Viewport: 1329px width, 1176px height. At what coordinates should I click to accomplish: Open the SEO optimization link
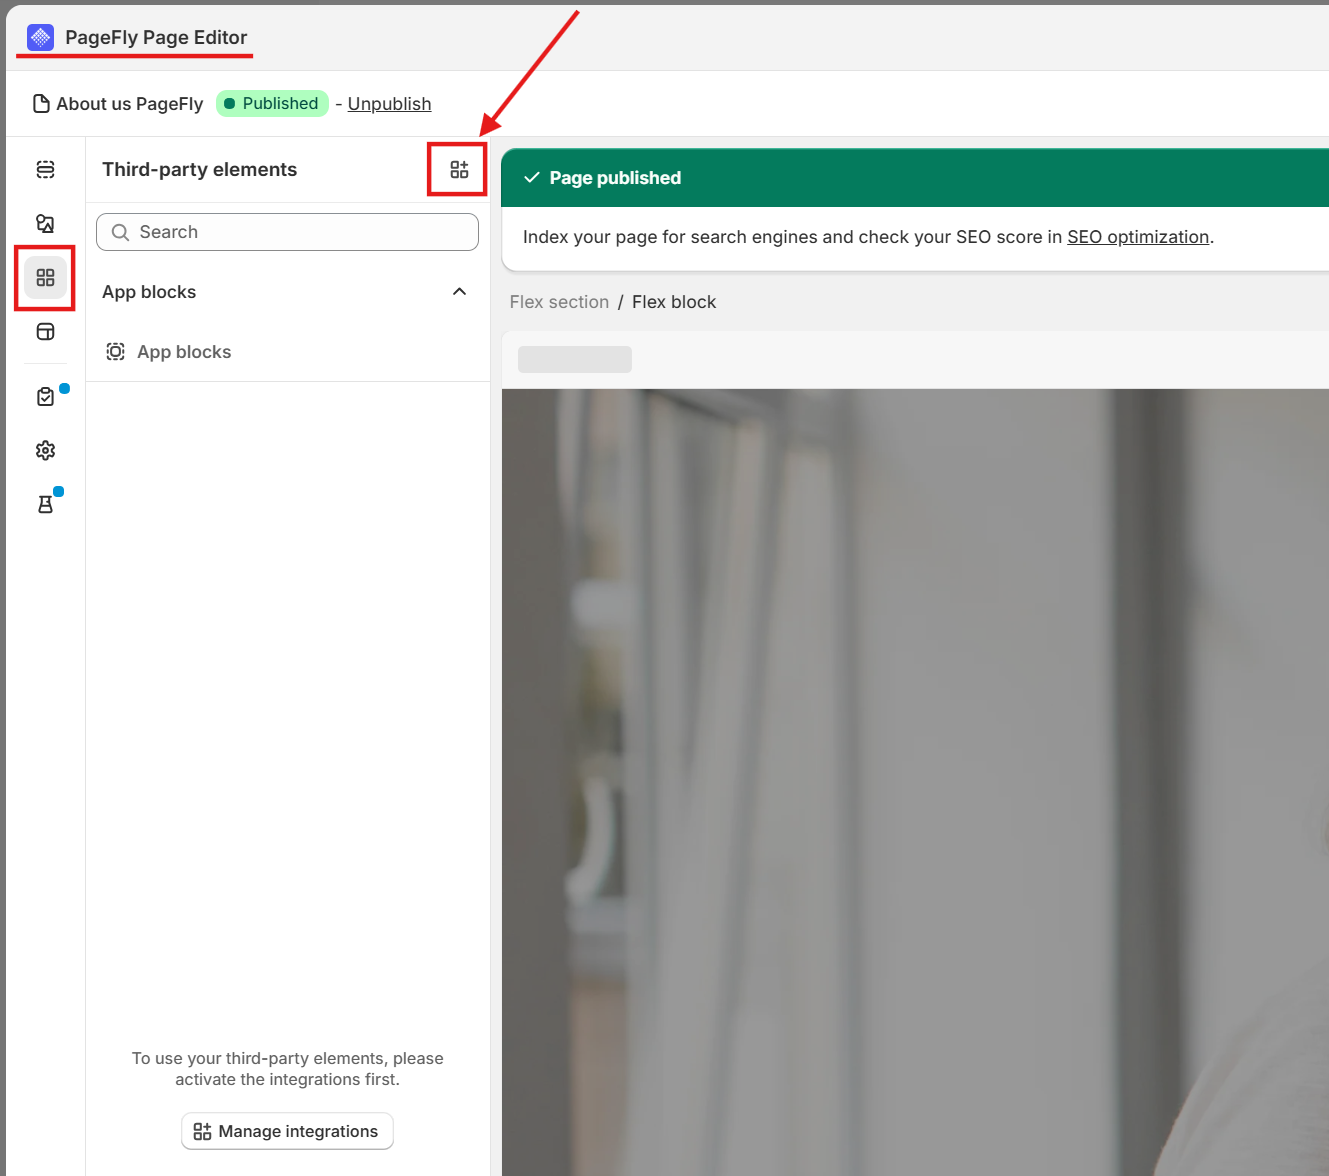tap(1138, 237)
